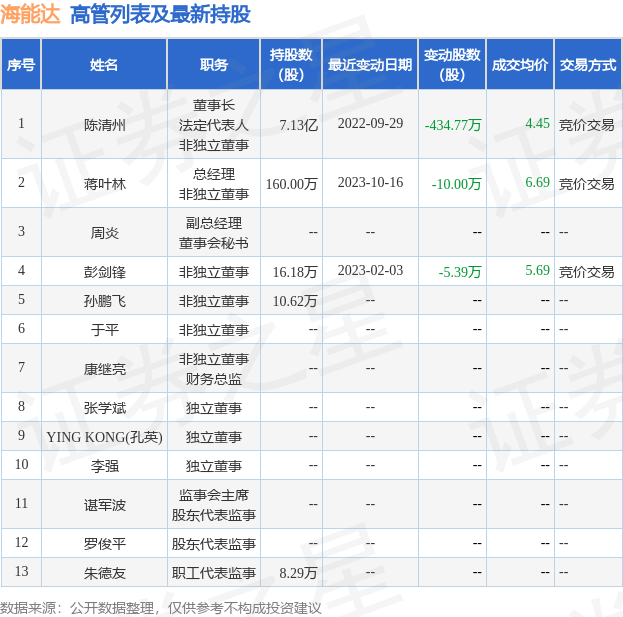623x617 pixels.
Task: Click the average price 4.45
Action: point(538,124)
